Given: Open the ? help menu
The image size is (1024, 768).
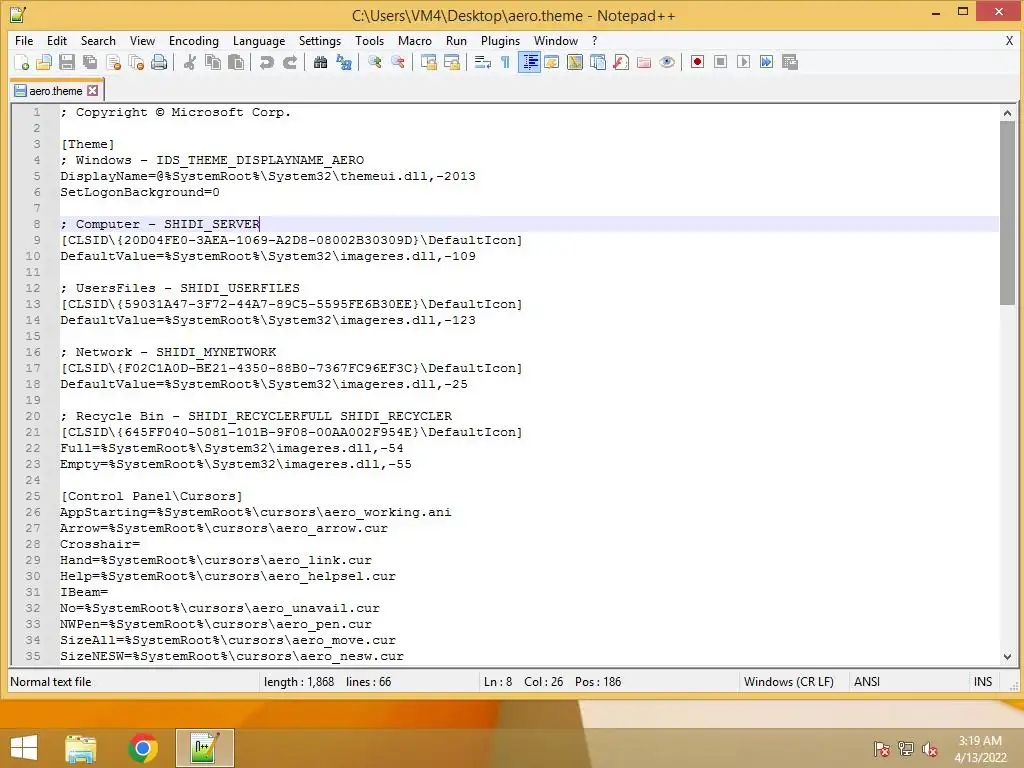Looking at the screenshot, I should [x=594, y=40].
